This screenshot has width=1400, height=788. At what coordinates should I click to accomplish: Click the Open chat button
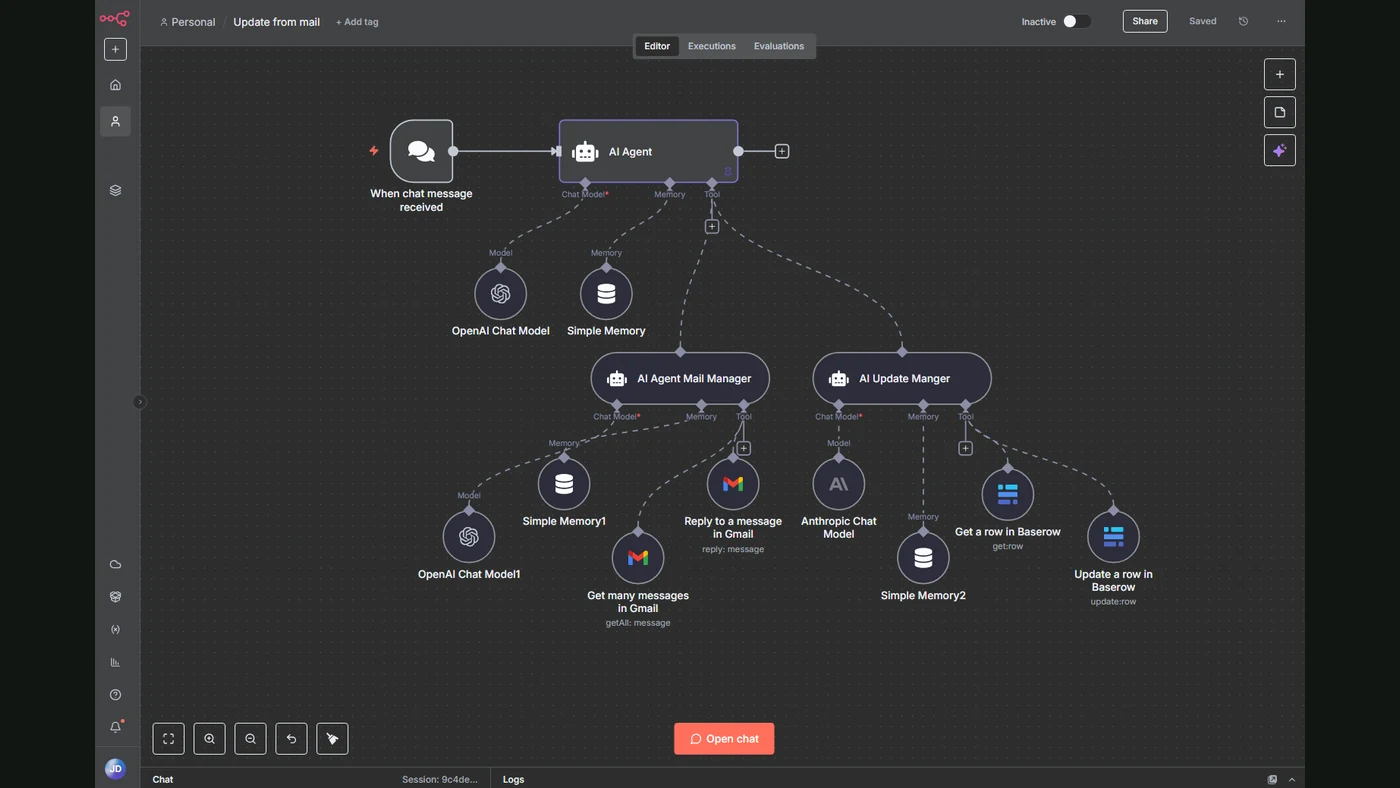click(724, 739)
